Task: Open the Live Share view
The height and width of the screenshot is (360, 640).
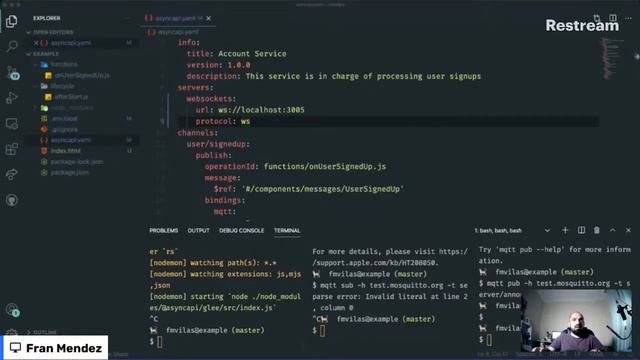Action: (12, 174)
